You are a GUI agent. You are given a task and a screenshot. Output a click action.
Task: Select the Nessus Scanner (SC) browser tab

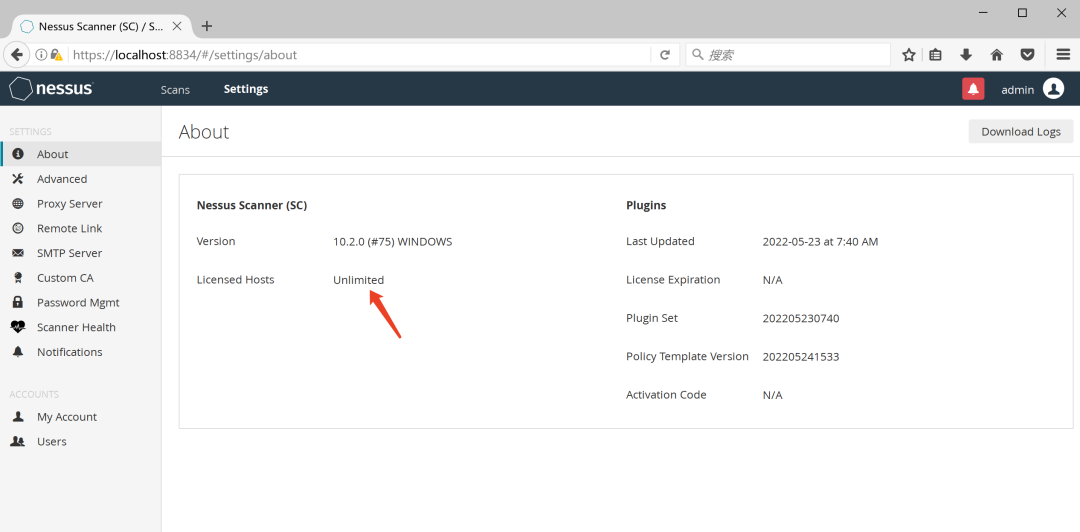pos(101,26)
